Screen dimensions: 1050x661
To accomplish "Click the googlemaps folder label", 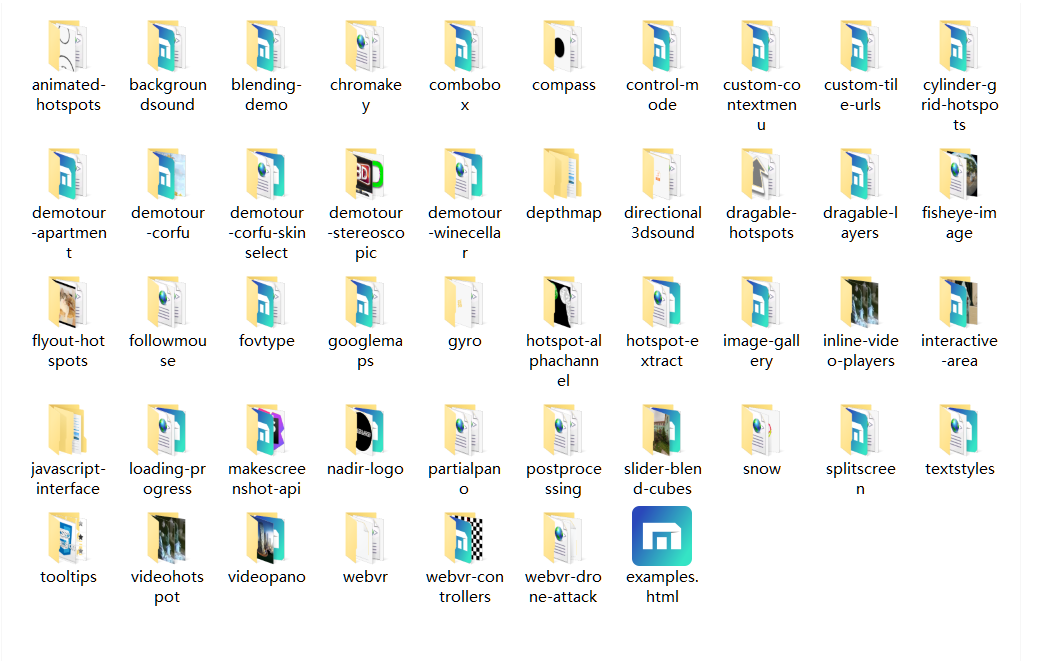I will (x=366, y=351).
